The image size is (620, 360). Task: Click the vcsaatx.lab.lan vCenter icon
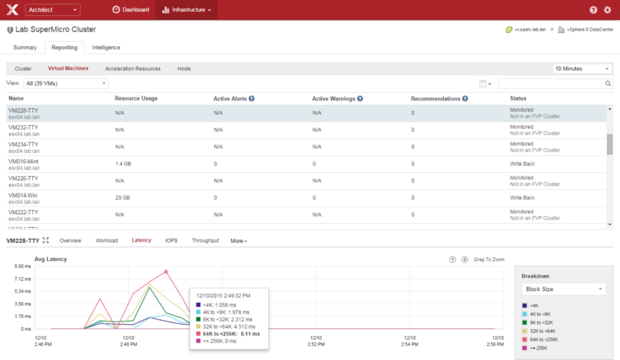509,30
